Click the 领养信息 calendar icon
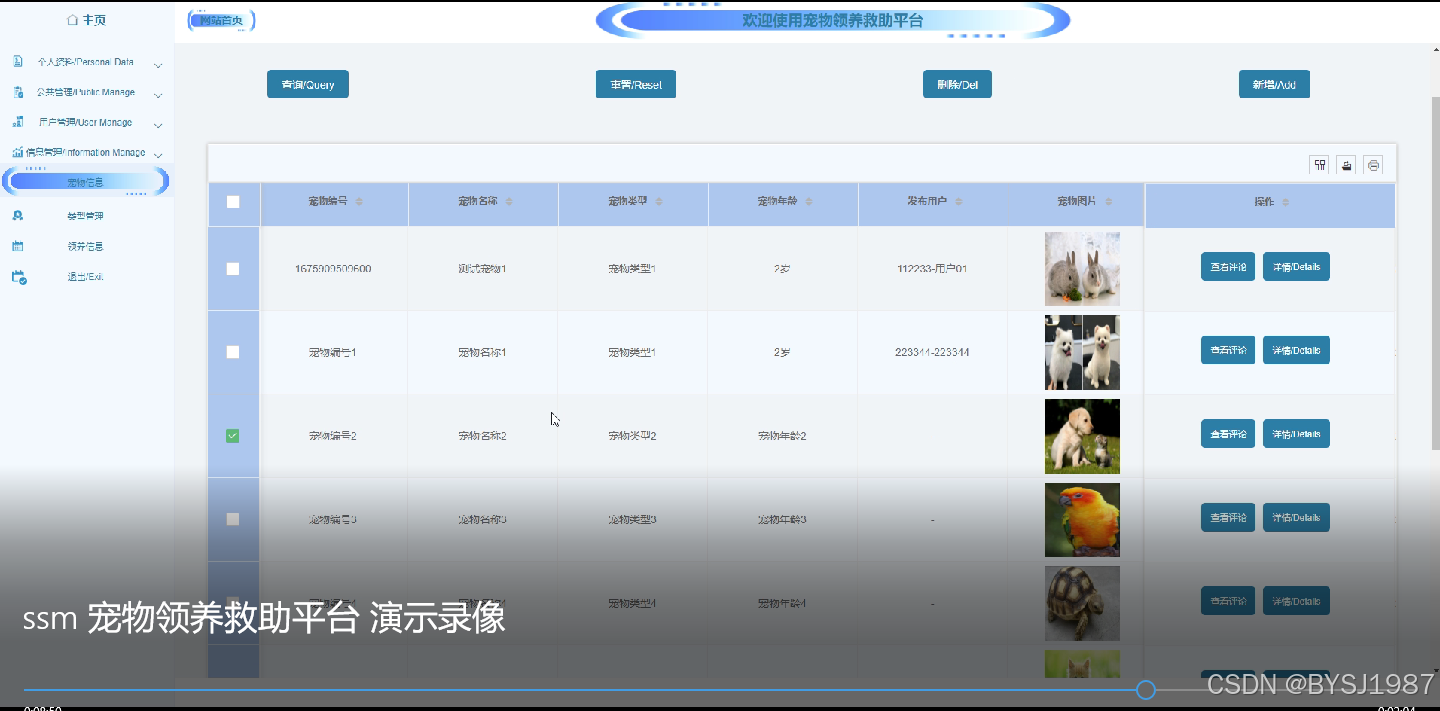The height and width of the screenshot is (711, 1440). [18, 246]
